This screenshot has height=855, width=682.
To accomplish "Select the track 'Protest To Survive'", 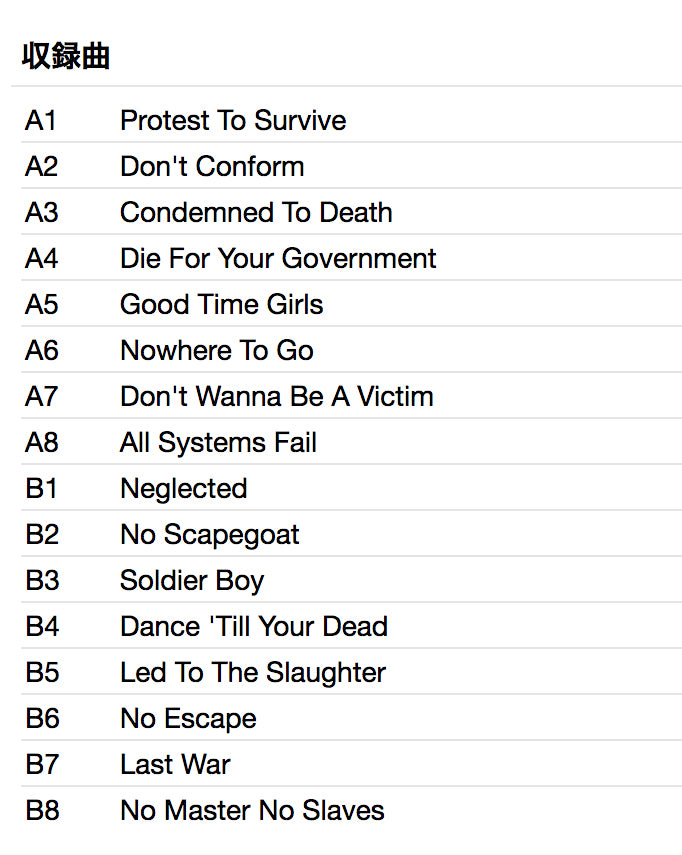I will 233,121.
